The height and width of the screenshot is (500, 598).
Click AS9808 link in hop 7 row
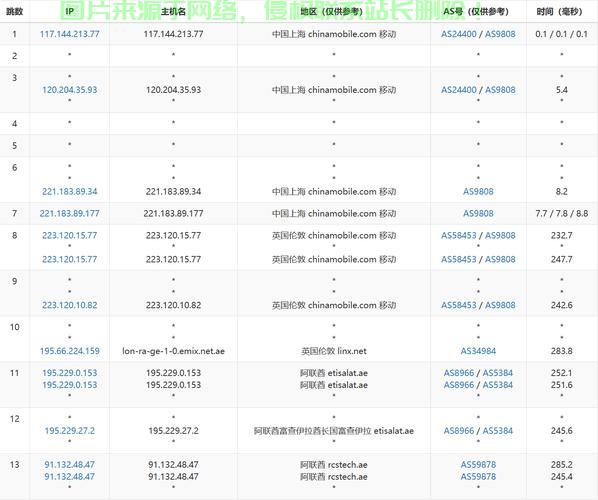pyautogui.click(x=478, y=213)
